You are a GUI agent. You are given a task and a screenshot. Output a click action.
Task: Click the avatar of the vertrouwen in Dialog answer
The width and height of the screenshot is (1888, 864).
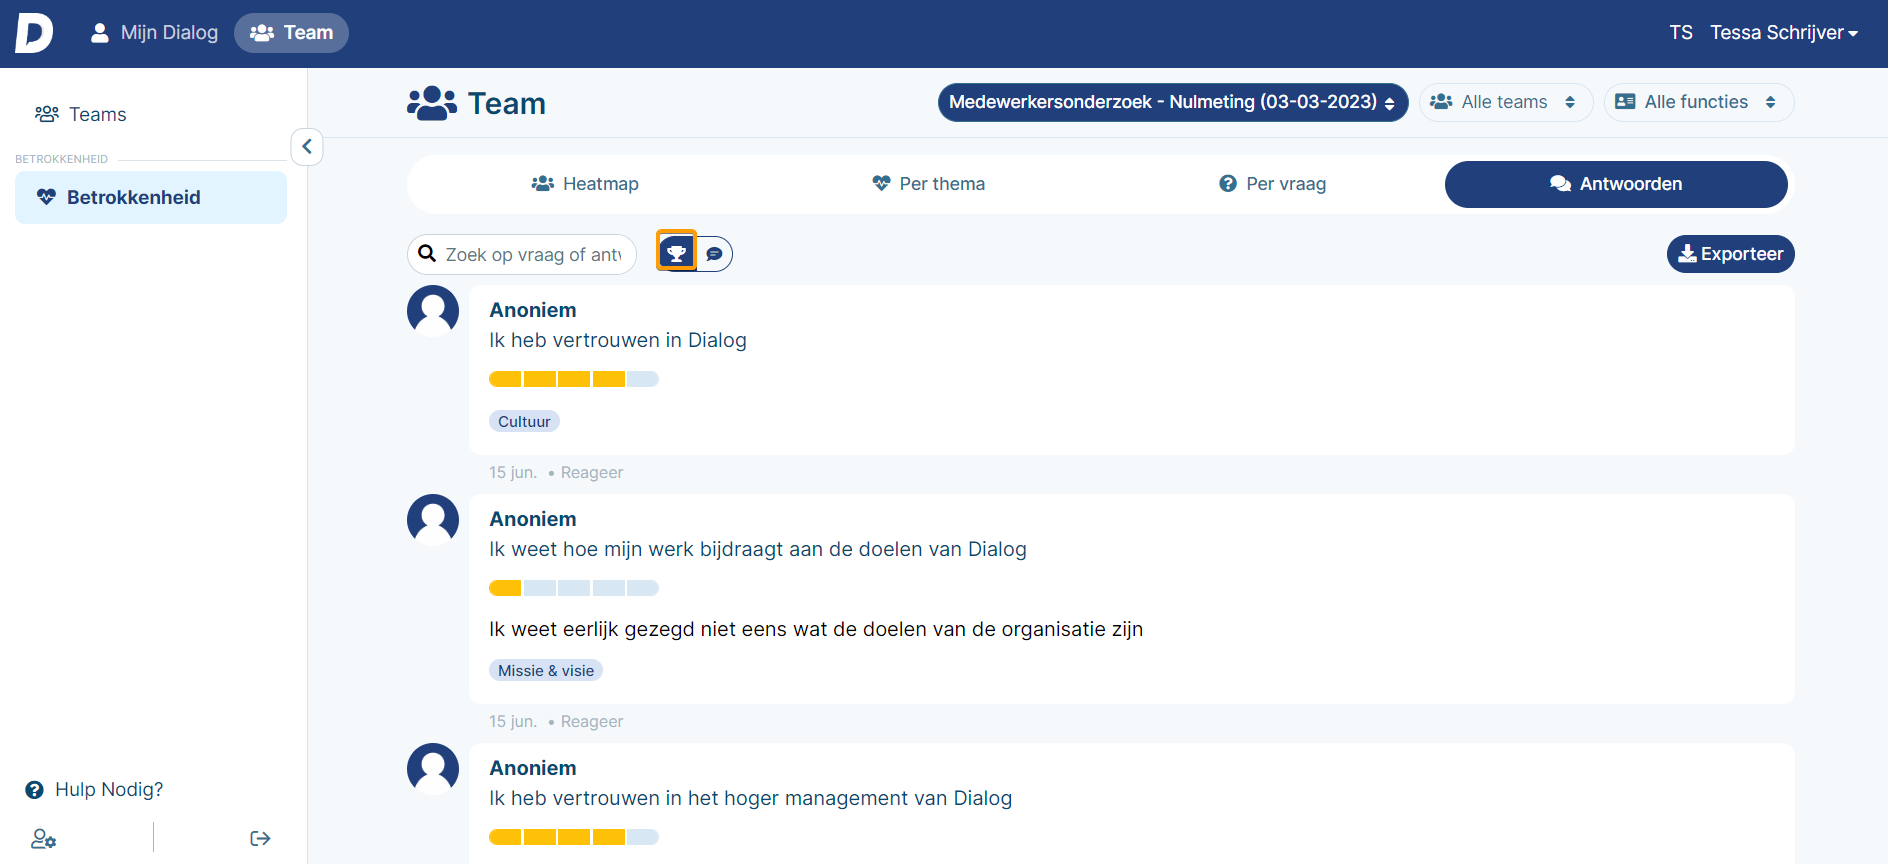coord(433,311)
